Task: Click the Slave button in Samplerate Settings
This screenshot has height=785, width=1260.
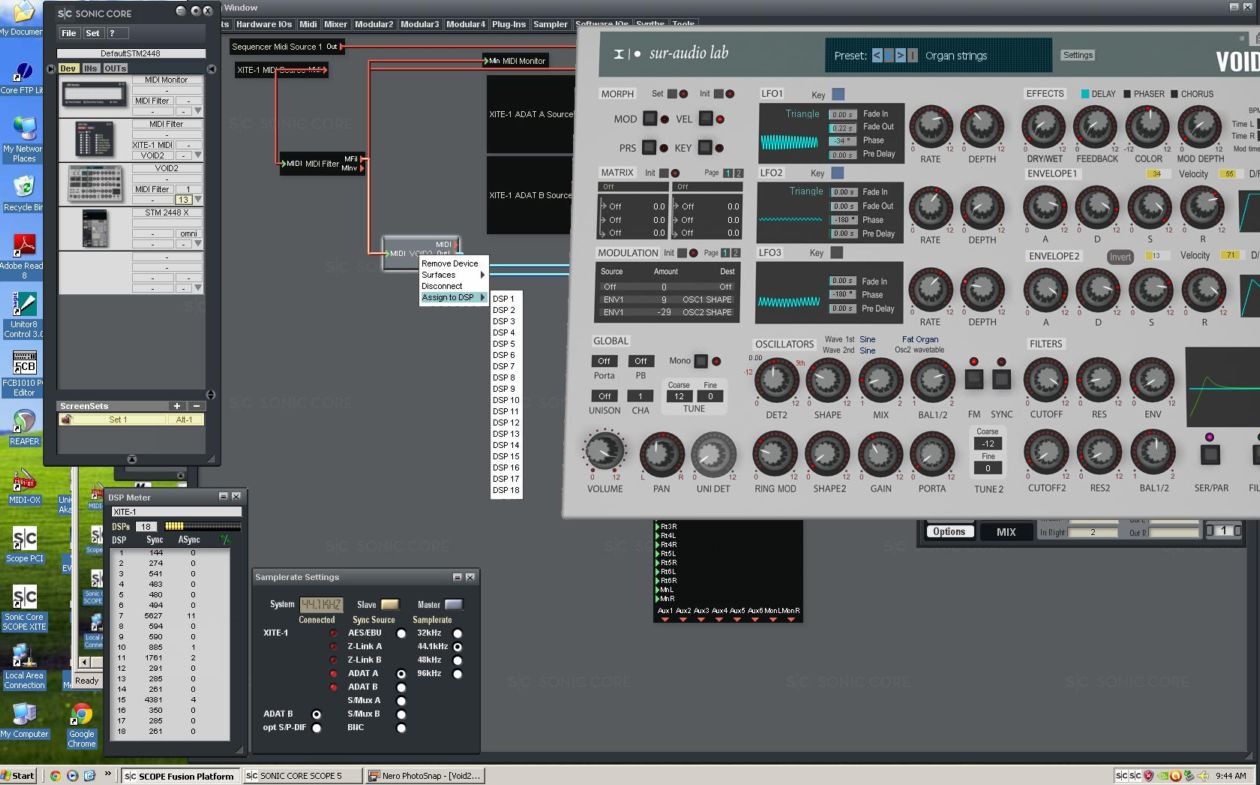Action: (x=389, y=604)
